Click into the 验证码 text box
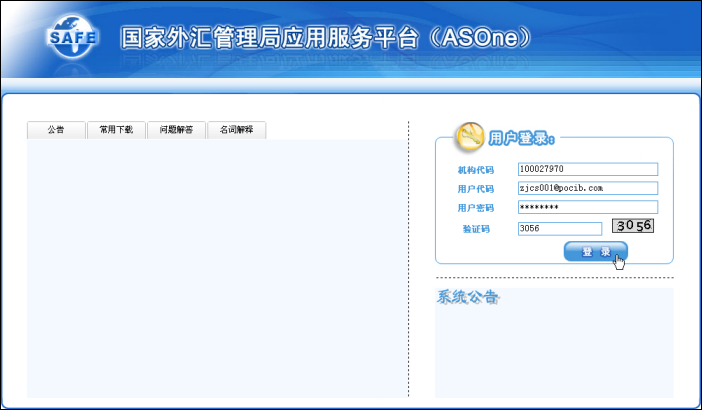The image size is (702, 410). coord(559,229)
